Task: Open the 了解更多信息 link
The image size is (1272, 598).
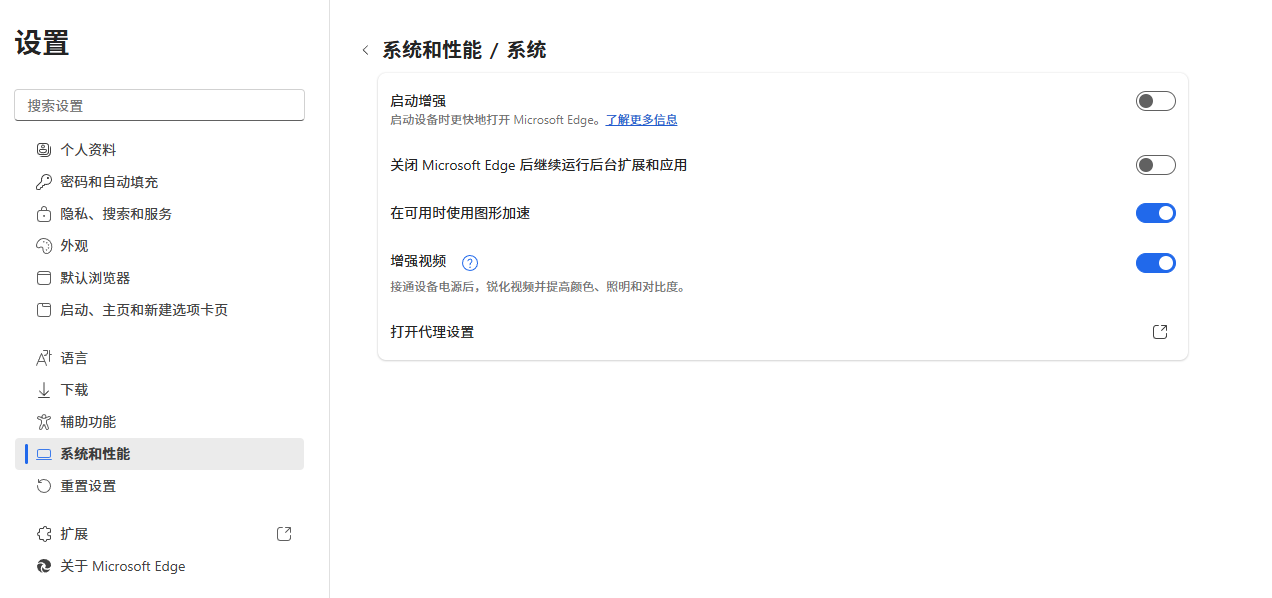Action: tap(641, 120)
